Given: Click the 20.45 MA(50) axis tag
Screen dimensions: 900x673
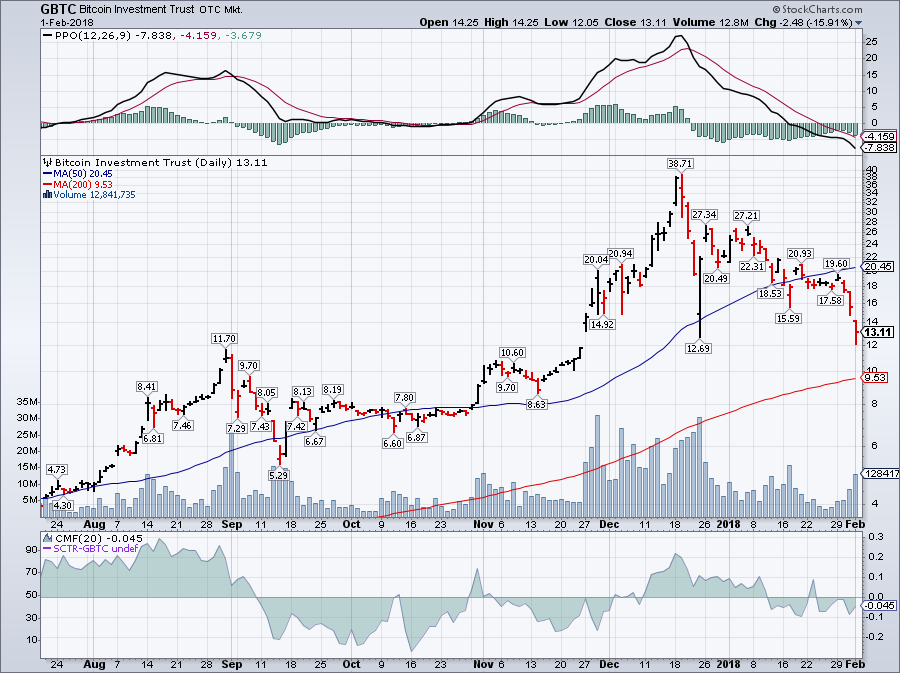Looking at the screenshot, I should (x=877, y=267).
